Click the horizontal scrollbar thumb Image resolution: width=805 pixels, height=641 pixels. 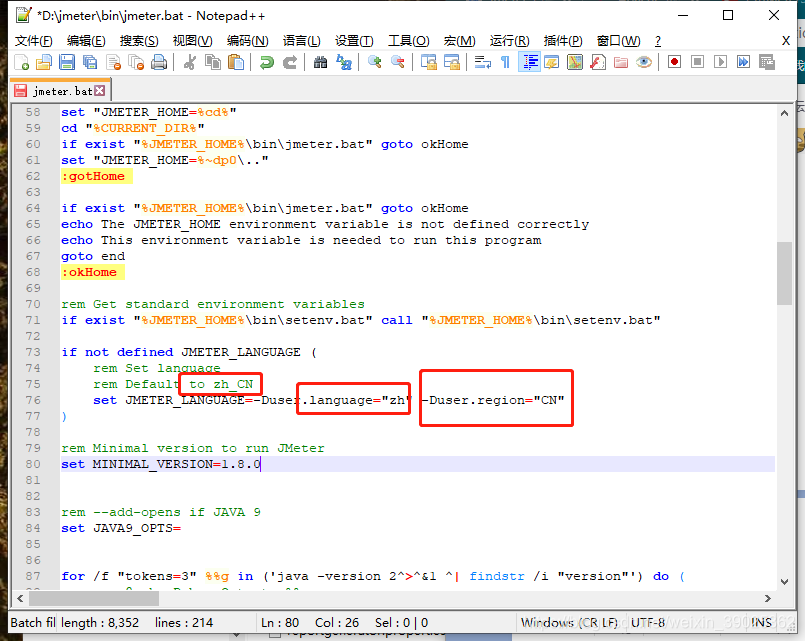tap(94, 598)
